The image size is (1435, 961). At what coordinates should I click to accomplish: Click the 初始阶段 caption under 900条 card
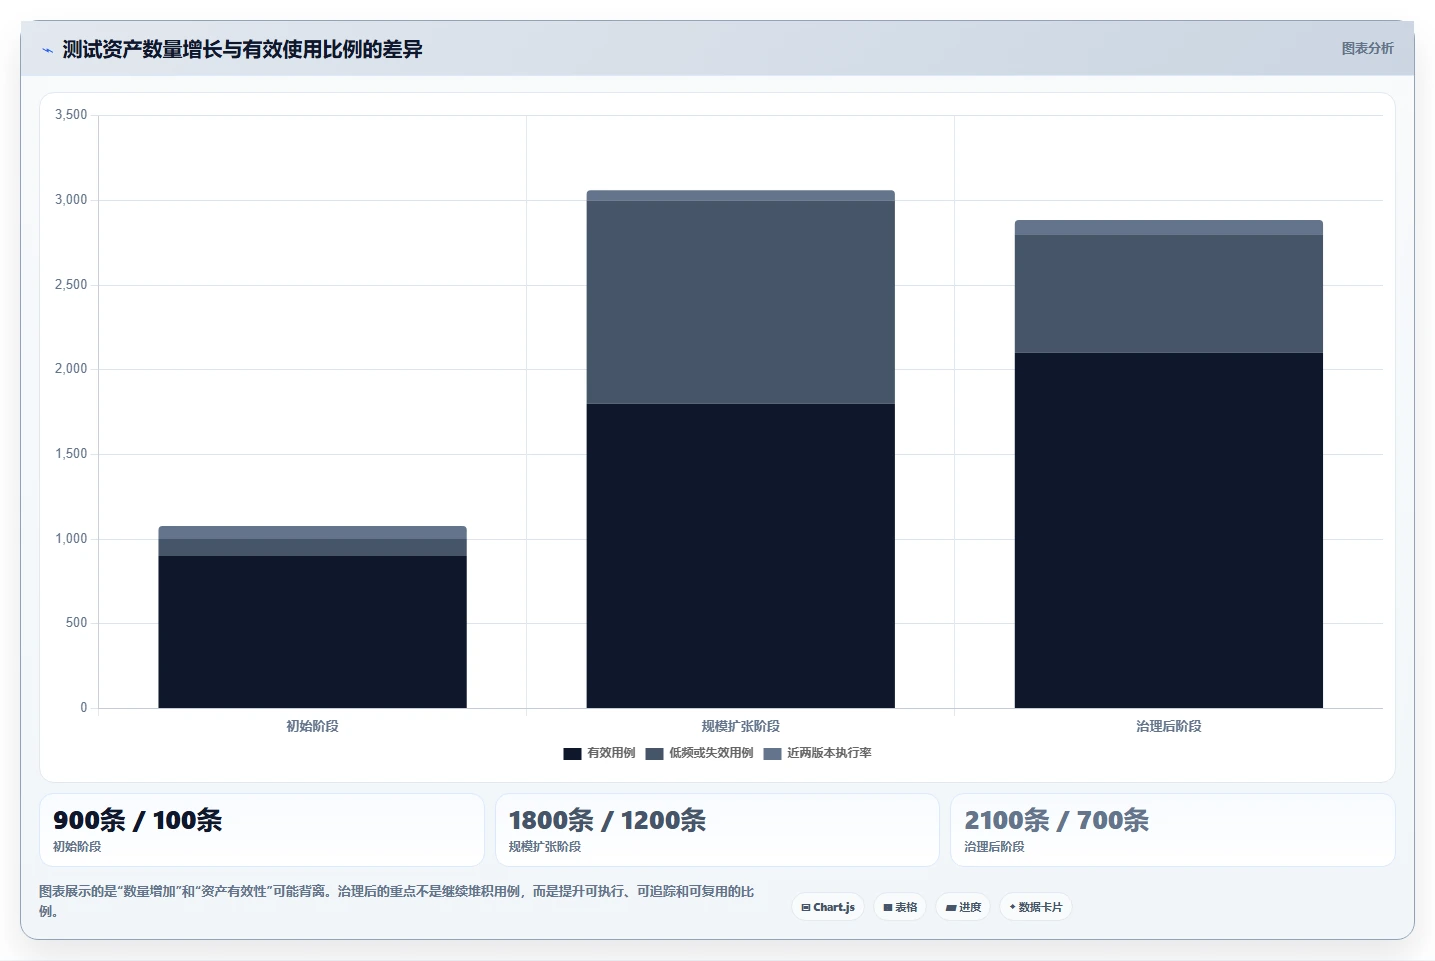click(x=77, y=846)
